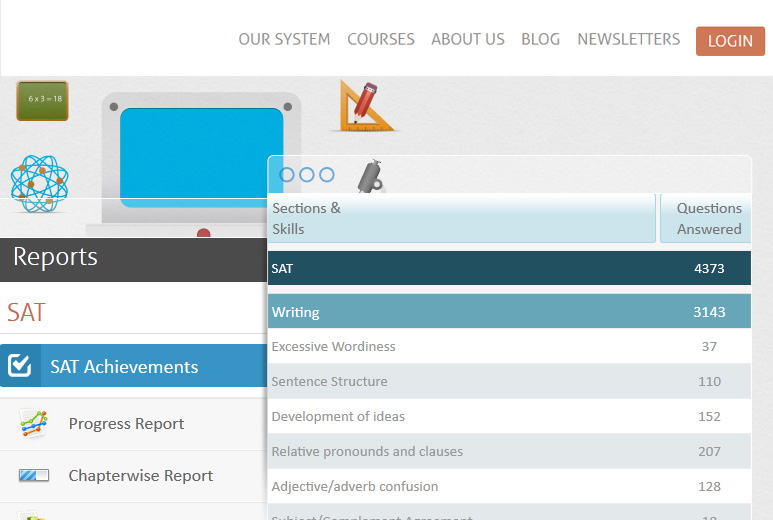Open the Progress Report link
The width and height of the screenshot is (773, 520).
(126, 424)
